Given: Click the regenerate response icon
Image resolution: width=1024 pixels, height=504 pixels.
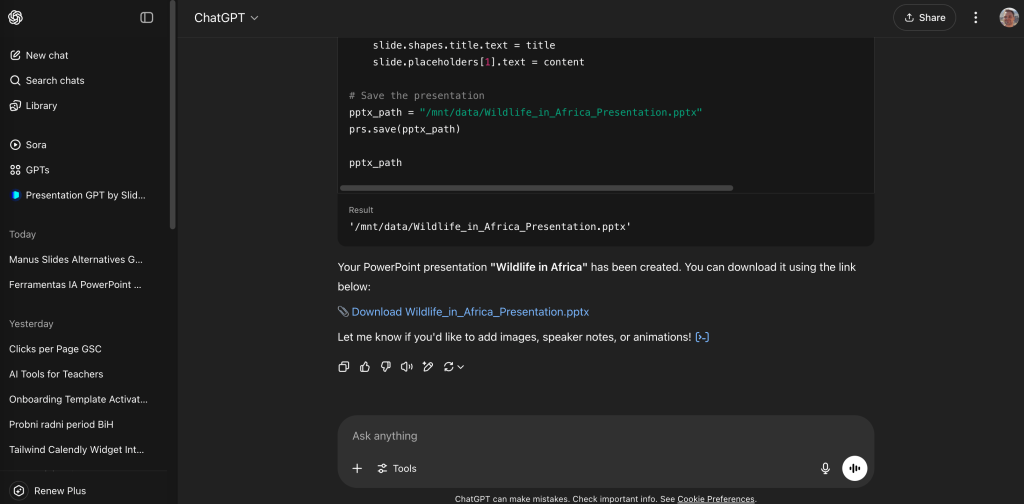Looking at the screenshot, I should pos(448,367).
